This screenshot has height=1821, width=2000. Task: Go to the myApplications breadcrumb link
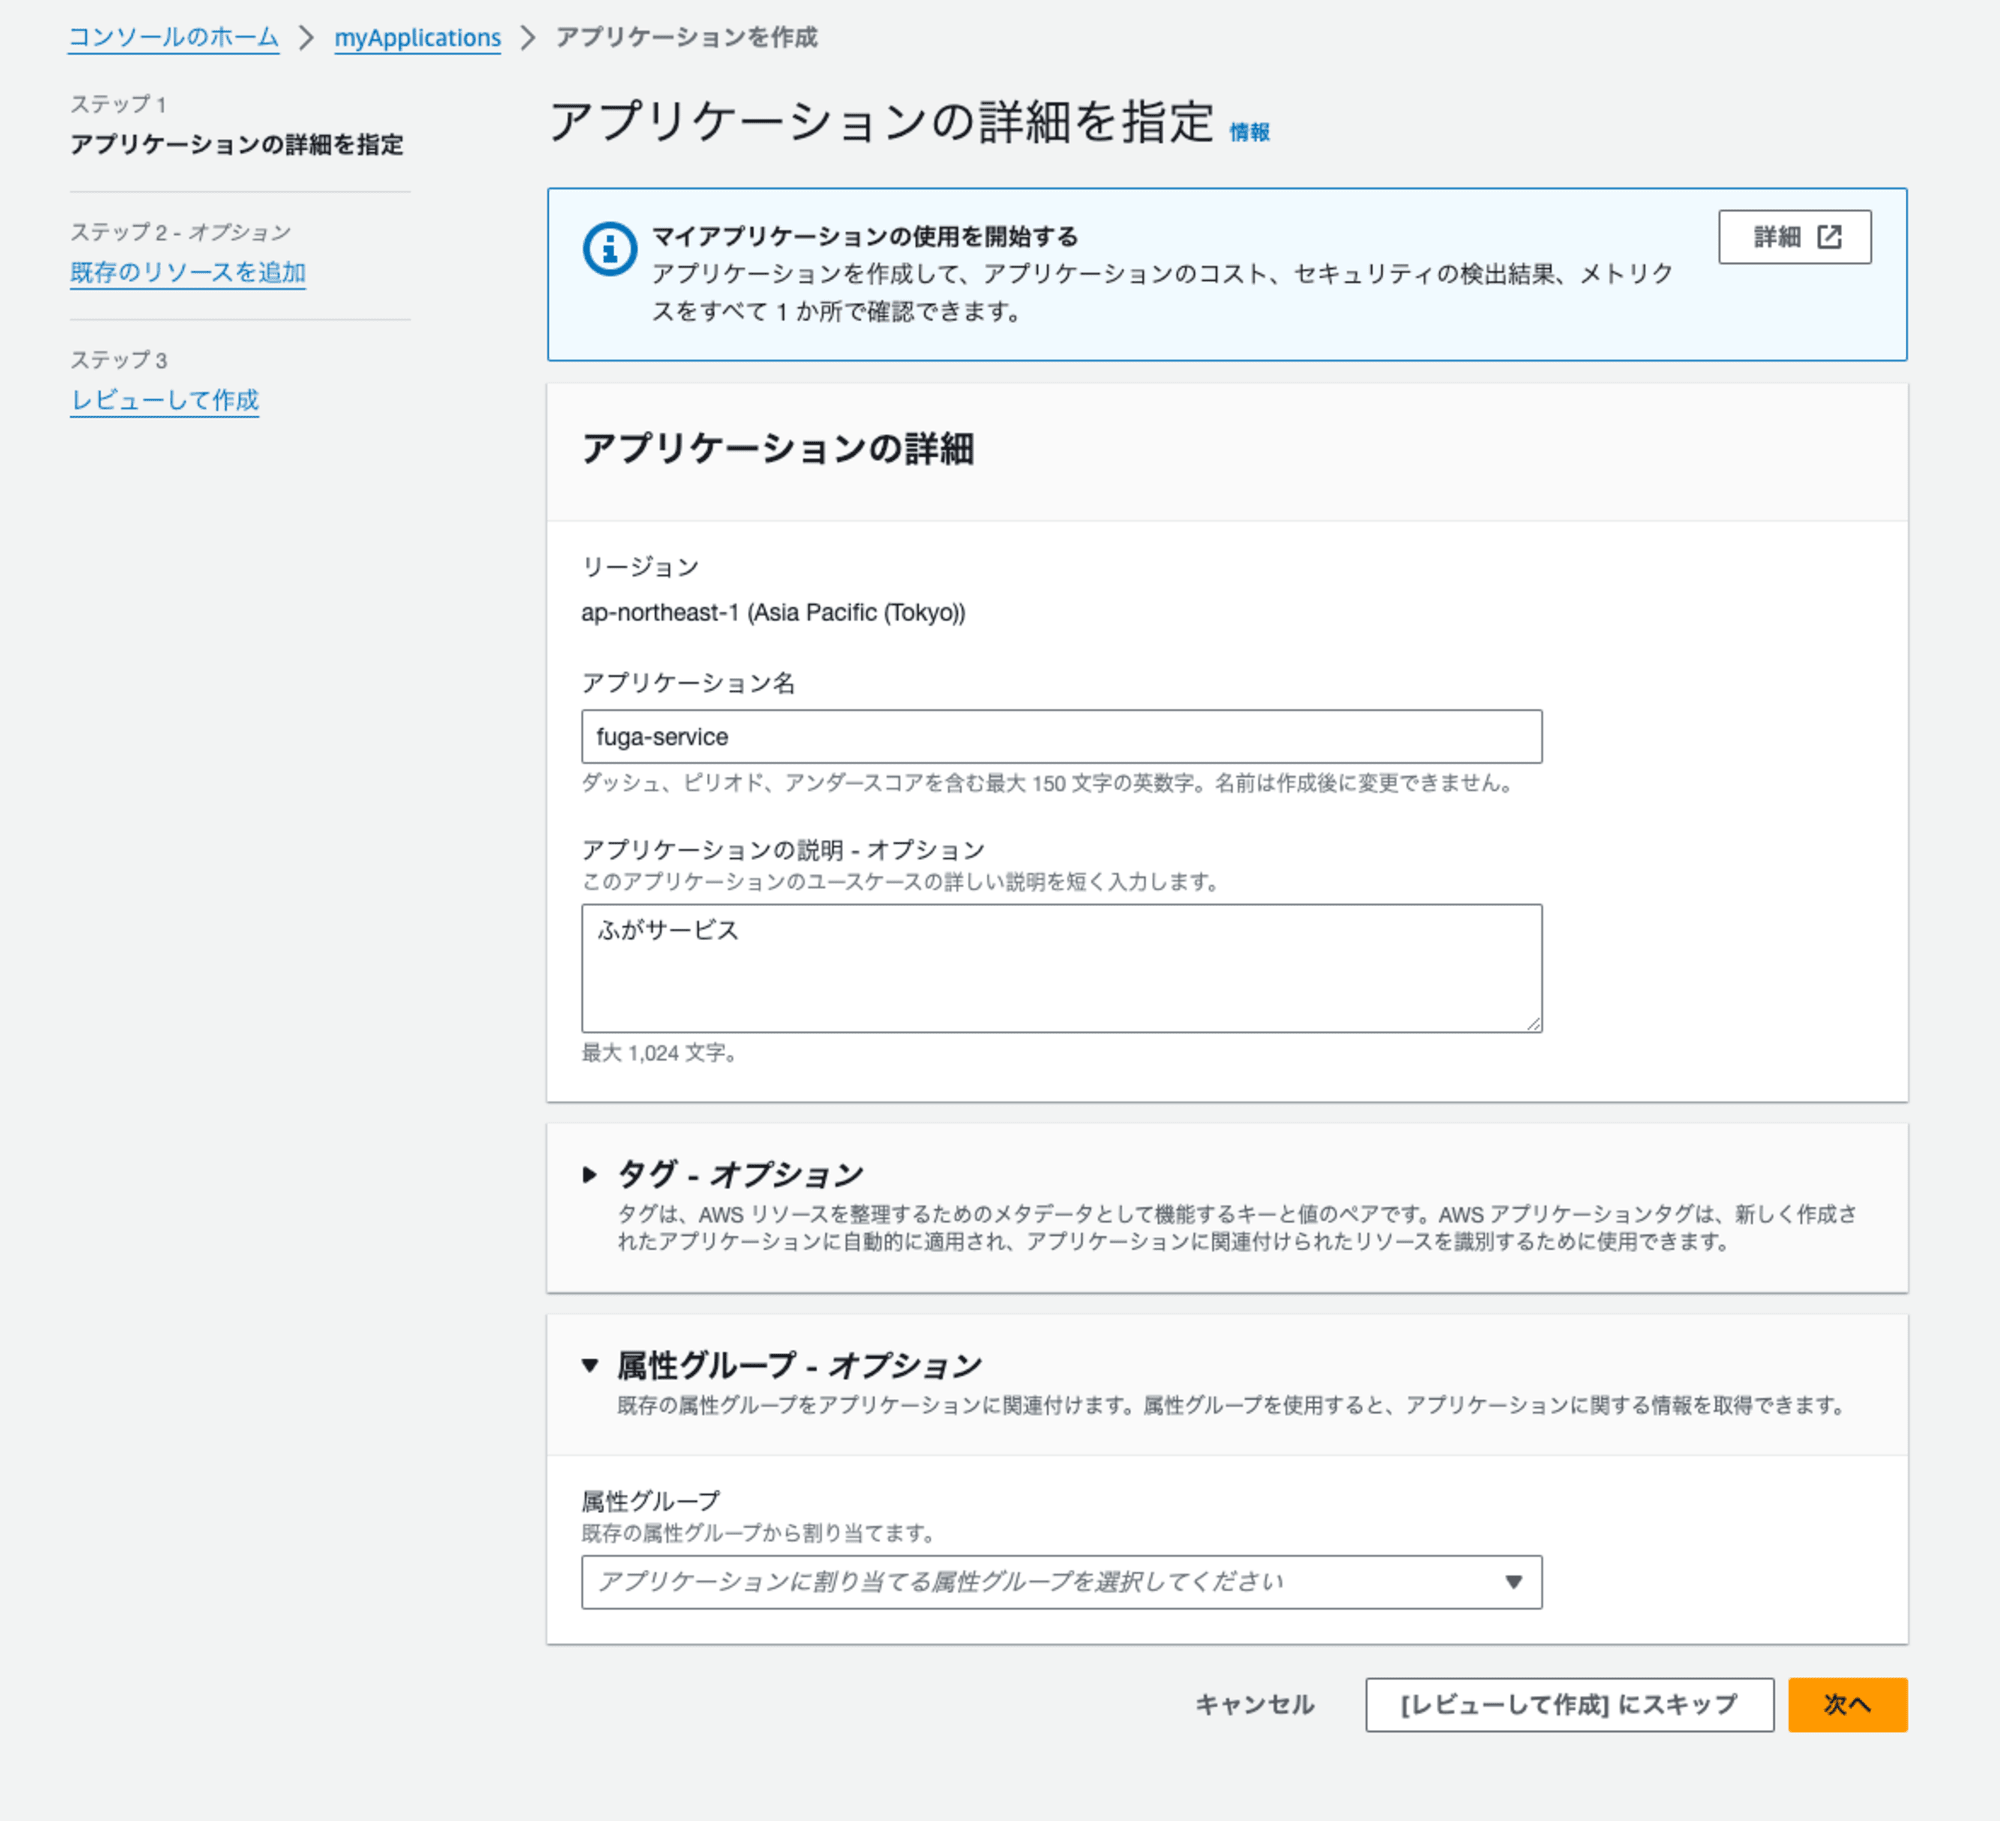pyautogui.click(x=417, y=38)
